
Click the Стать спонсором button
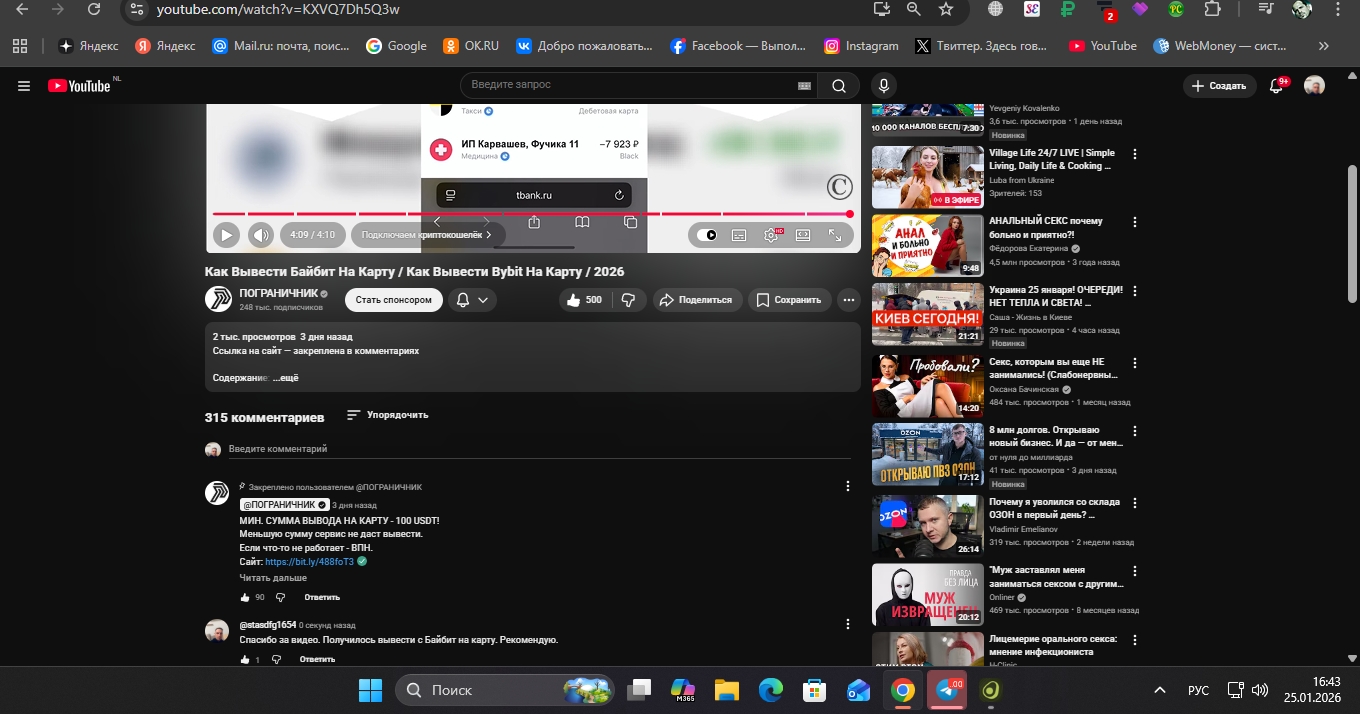394,300
